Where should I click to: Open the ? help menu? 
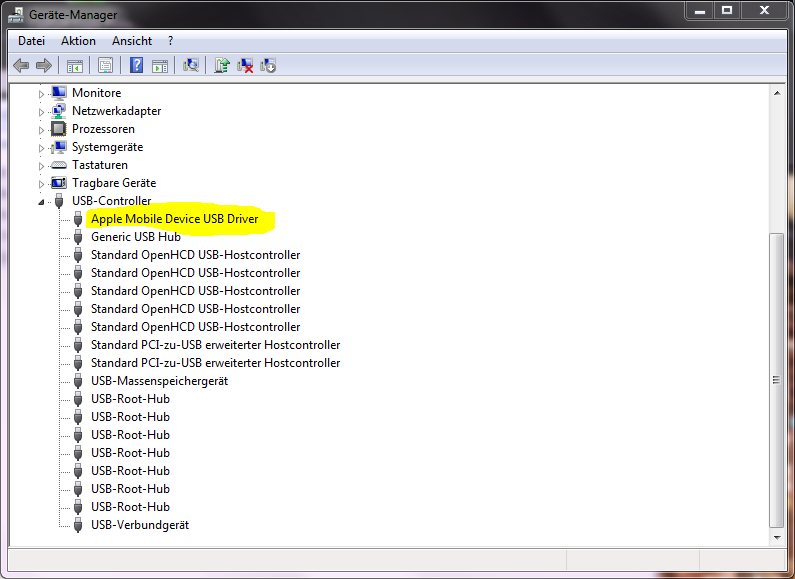[x=170, y=41]
